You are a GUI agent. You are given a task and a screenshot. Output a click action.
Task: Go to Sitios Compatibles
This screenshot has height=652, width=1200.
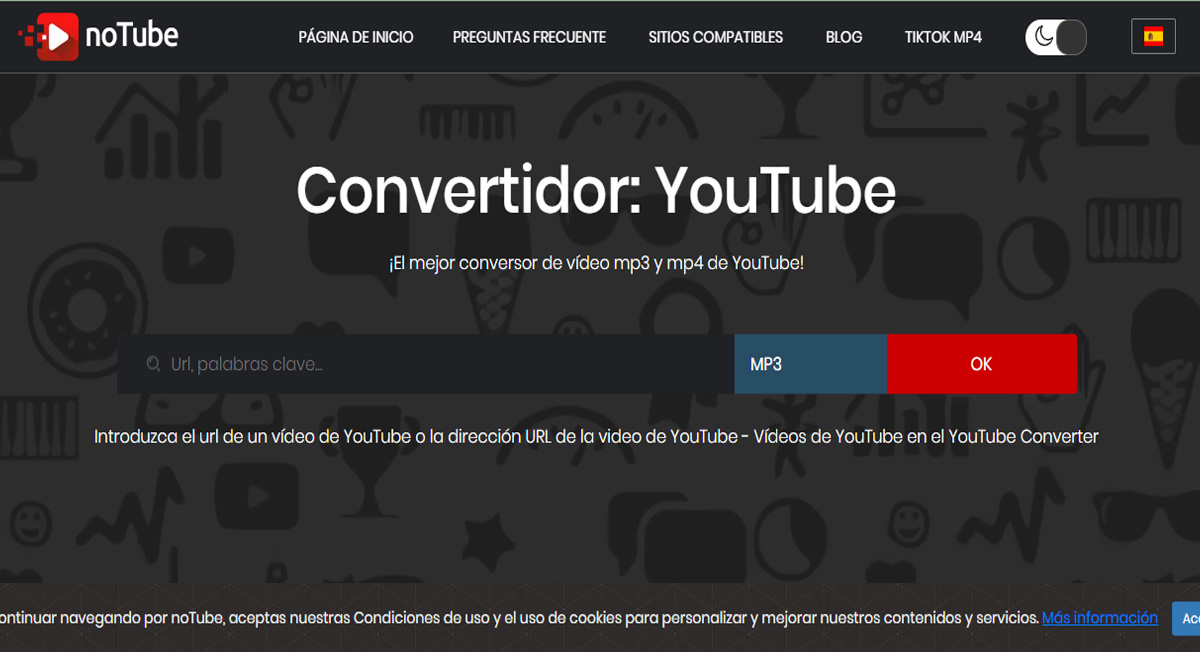pyautogui.click(x=716, y=37)
